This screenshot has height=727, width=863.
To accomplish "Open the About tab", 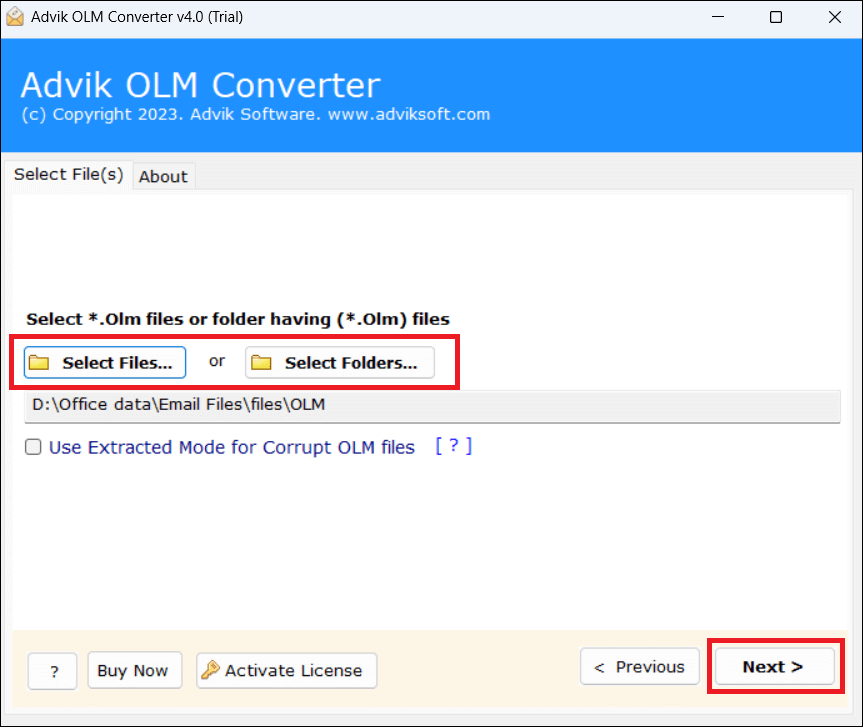I will (163, 176).
